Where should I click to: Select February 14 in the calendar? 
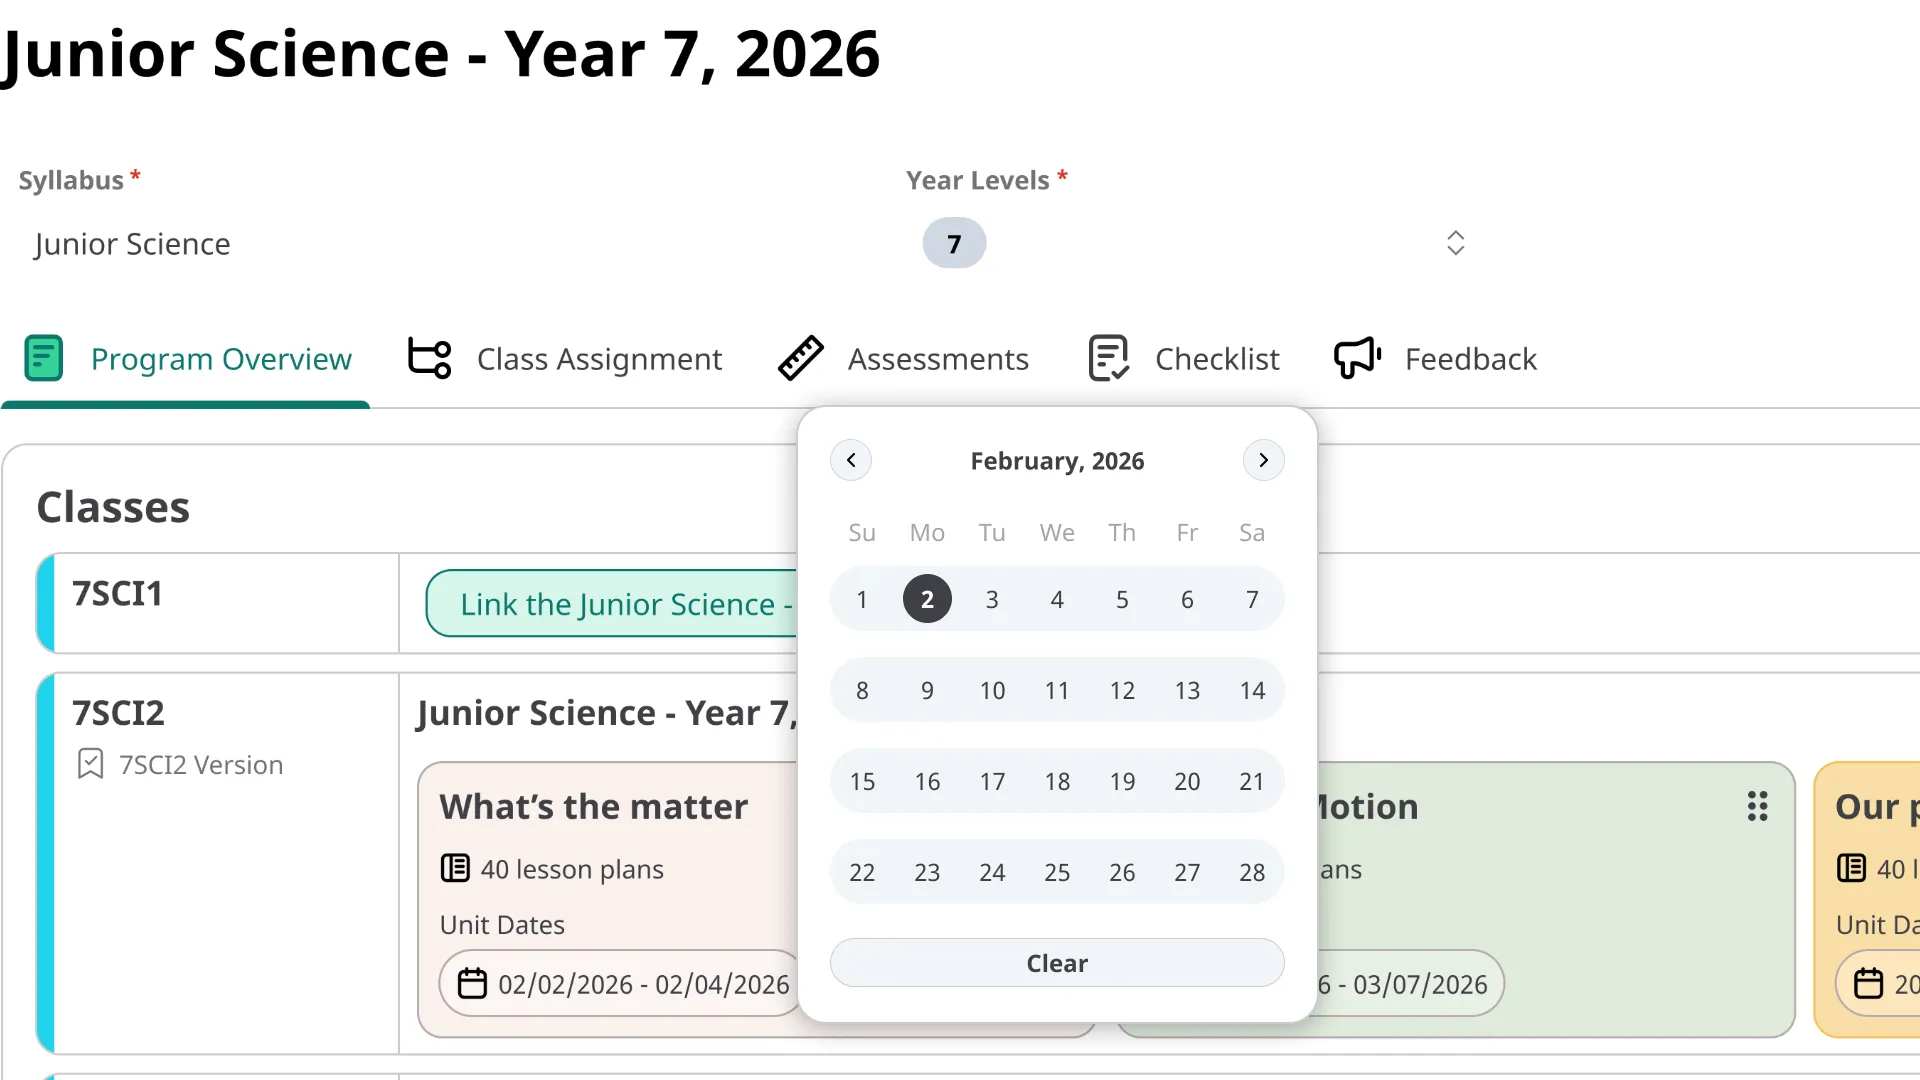(1252, 690)
